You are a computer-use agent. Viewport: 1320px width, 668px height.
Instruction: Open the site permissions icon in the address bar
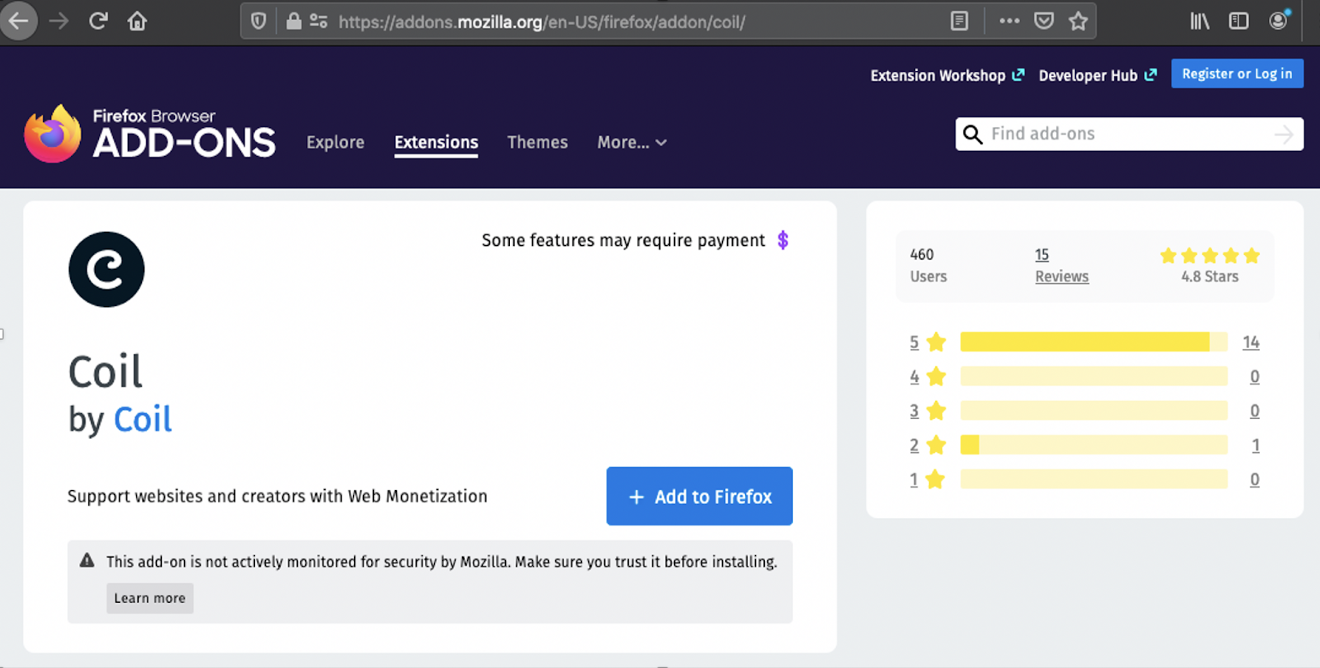pyautogui.click(x=319, y=21)
